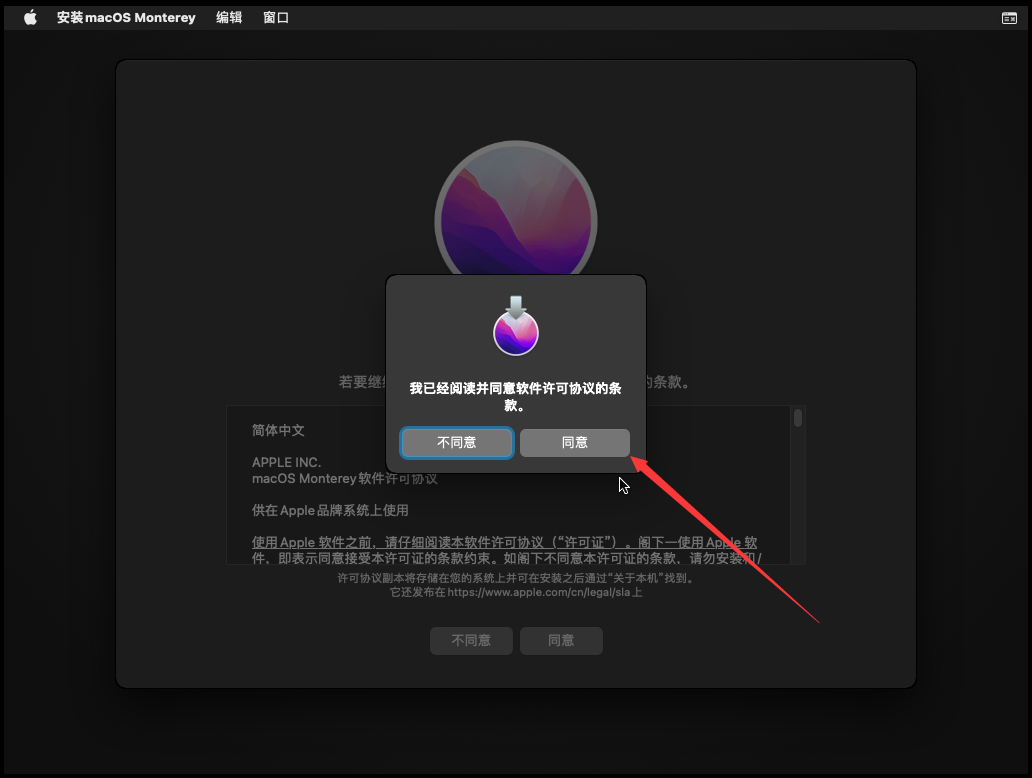Click the dialog message 我已经阅读并同意

(x=515, y=396)
